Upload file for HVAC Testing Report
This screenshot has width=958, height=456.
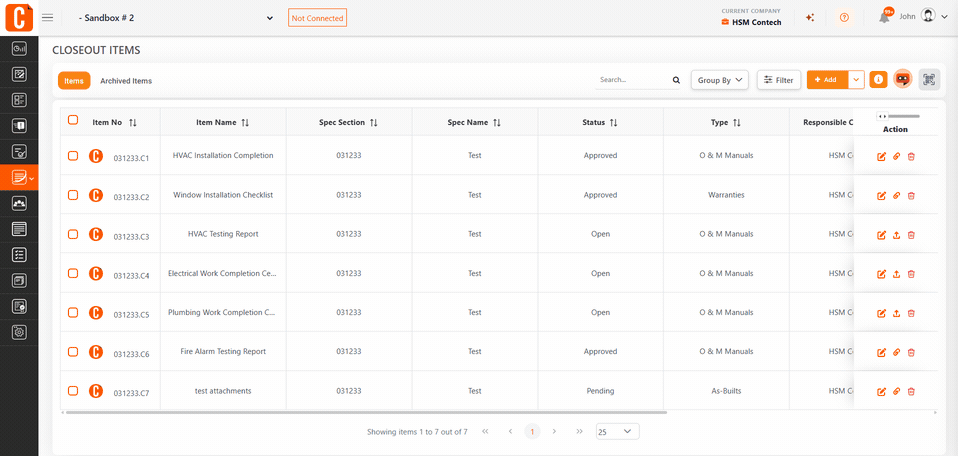pos(896,235)
